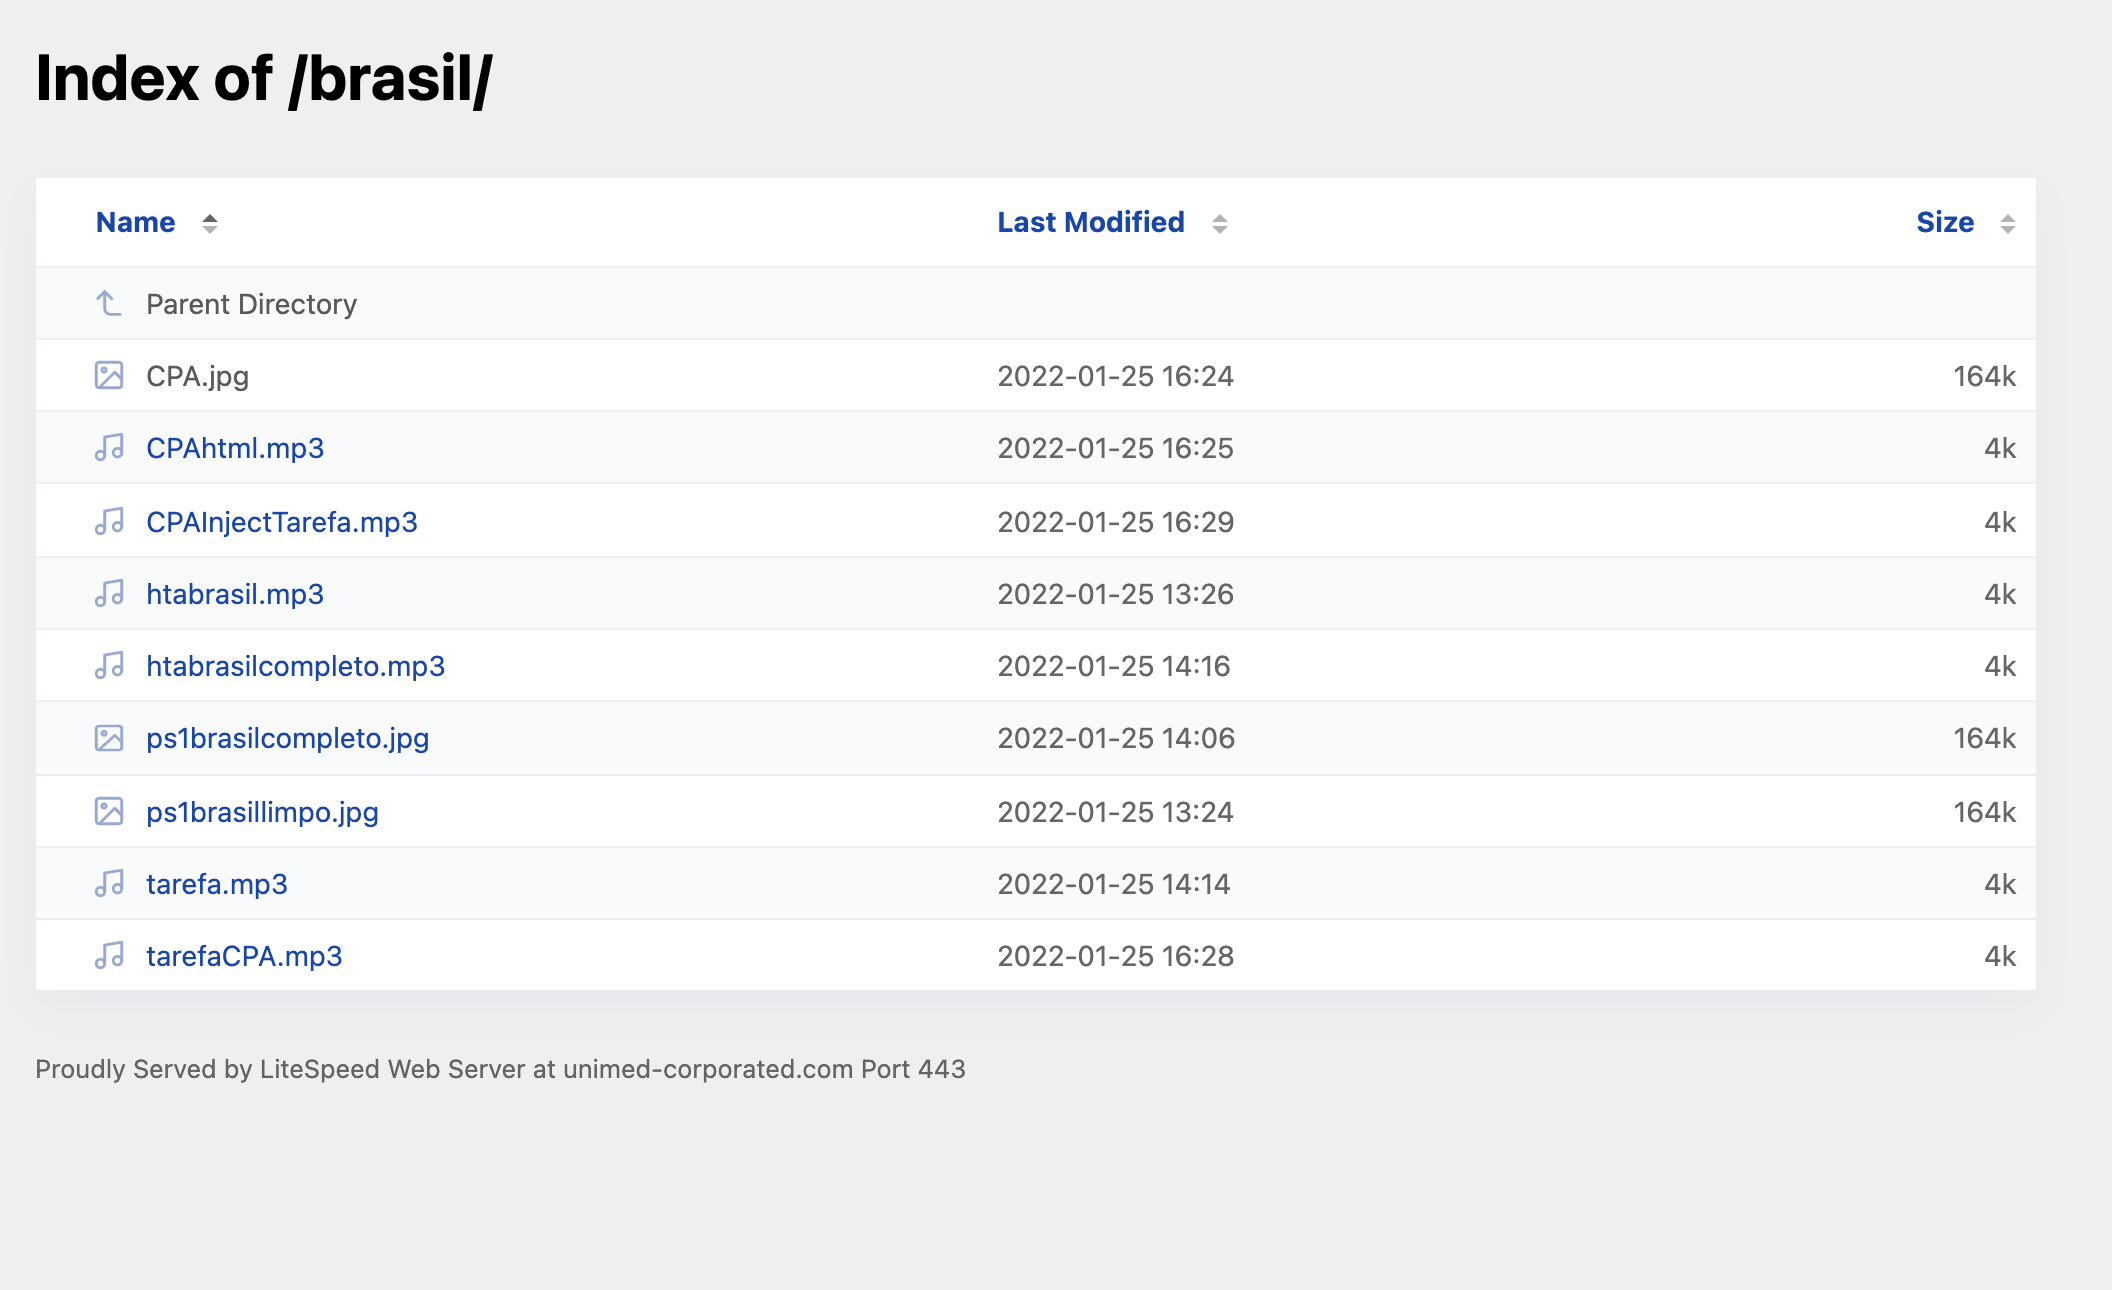Click the image icon beside CPA.jpg
This screenshot has width=2112, height=1290.
click(x=109, y=376)
